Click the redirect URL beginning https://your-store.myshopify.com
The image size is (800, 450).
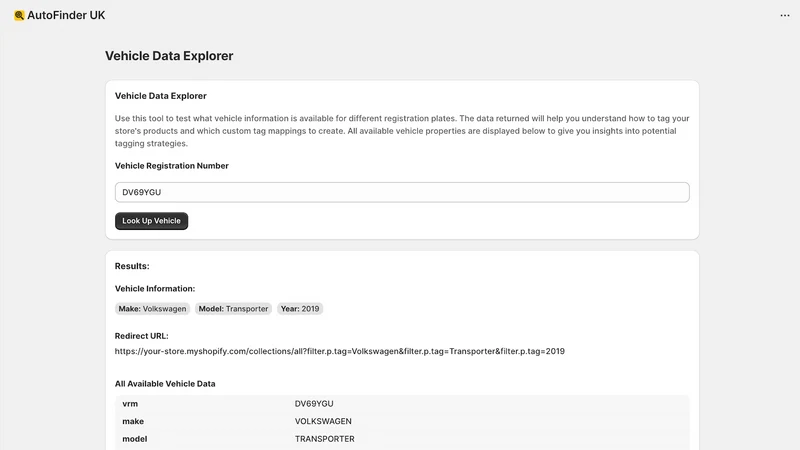click(340, 351)
